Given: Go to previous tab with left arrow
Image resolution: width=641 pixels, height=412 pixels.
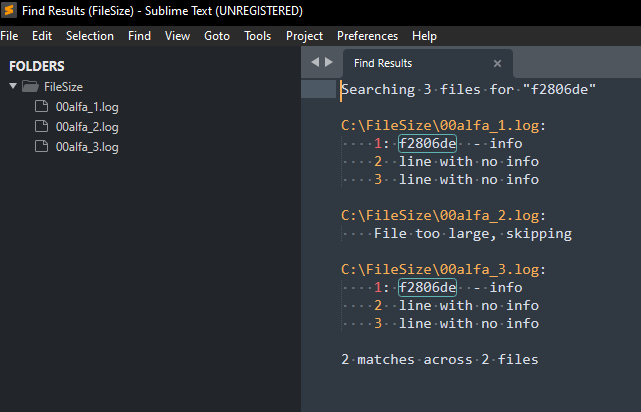Looking at the screenshot, I should [x=315, y=62].
